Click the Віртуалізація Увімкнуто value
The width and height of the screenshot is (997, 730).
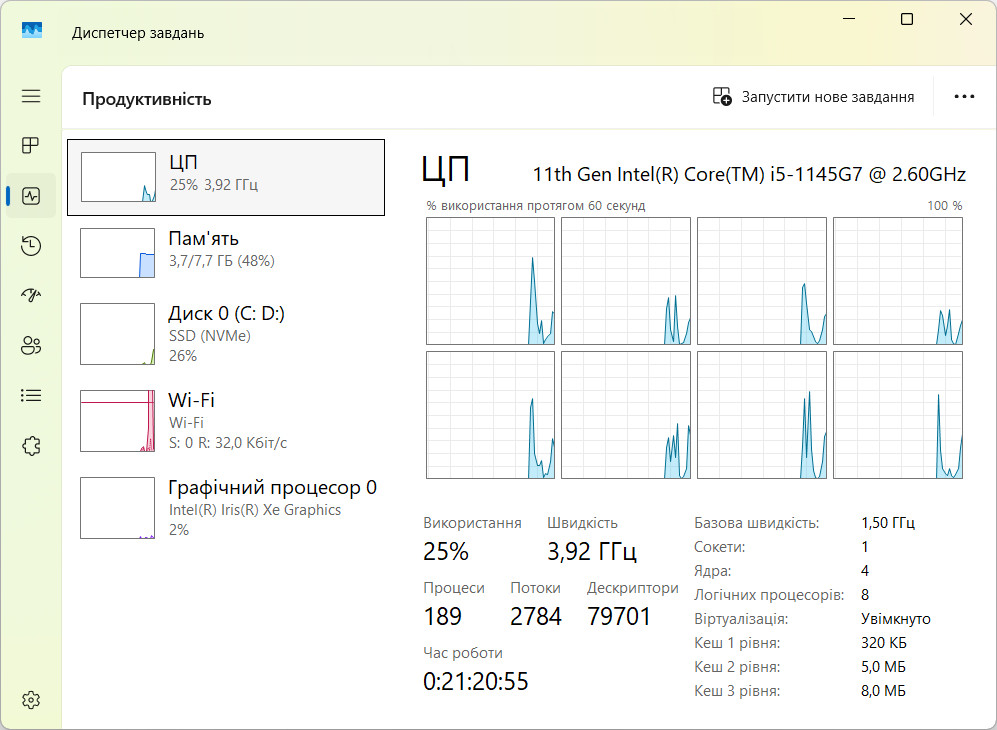coord(896,619)
